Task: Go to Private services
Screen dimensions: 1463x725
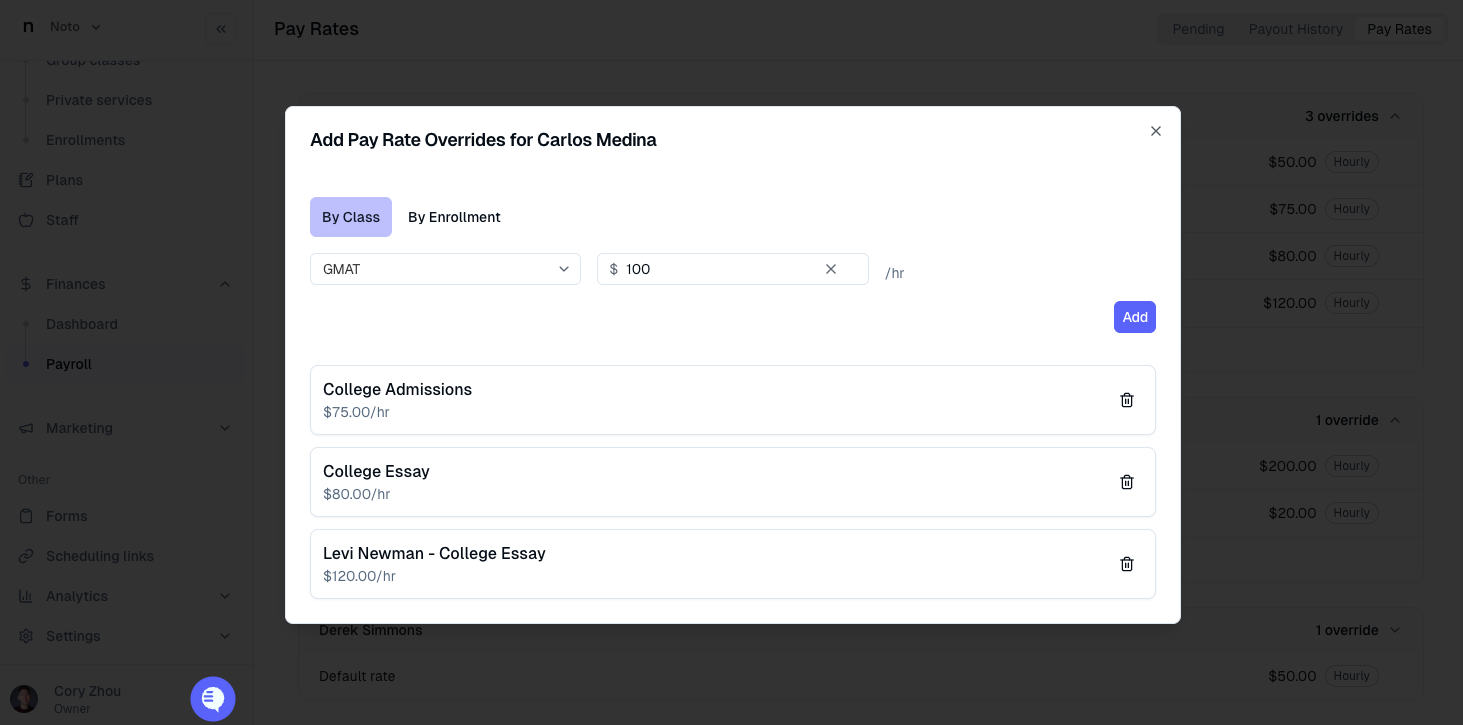Action: (99, 100)
